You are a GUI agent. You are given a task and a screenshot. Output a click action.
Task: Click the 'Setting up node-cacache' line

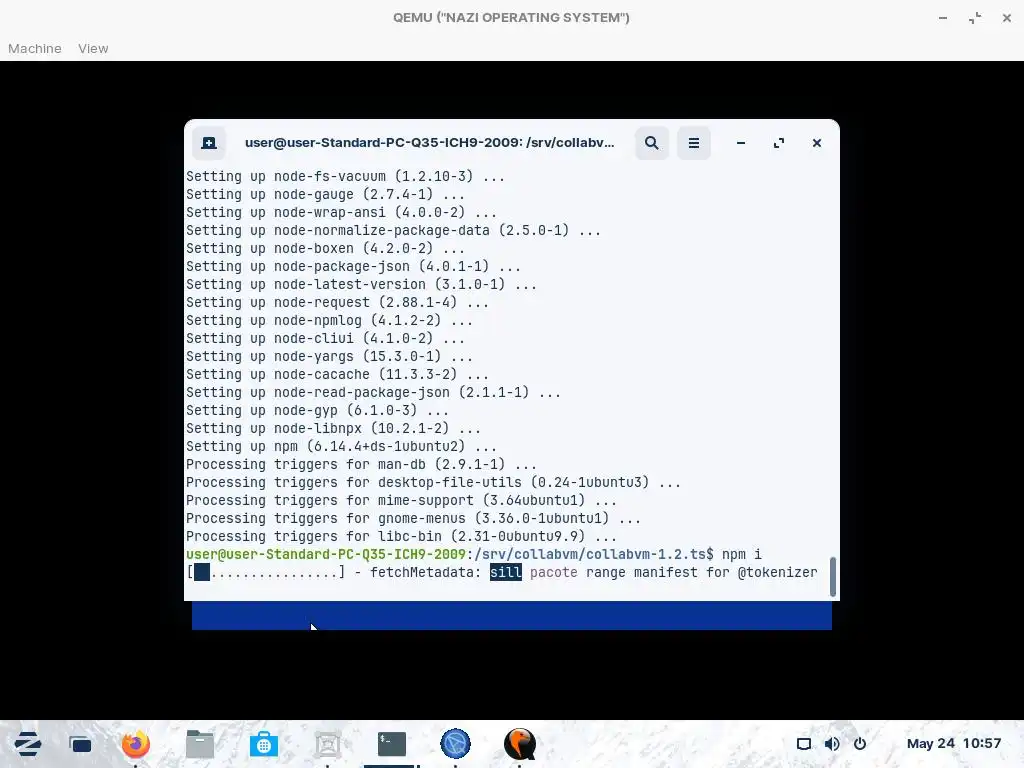338,374
